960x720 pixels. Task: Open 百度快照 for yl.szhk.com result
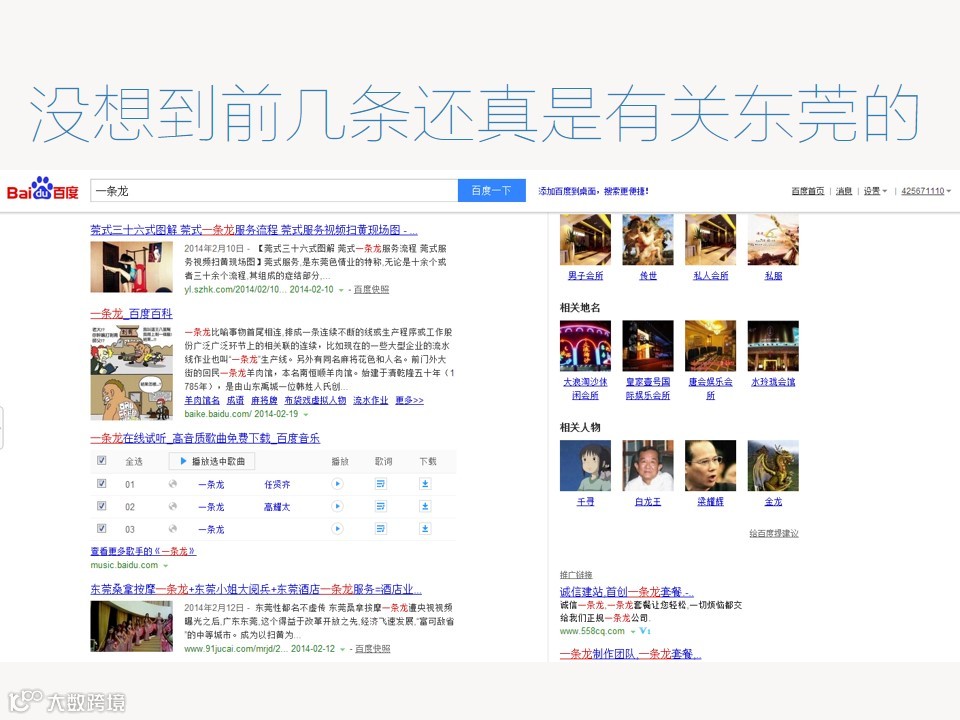click(x=372, y=290)
